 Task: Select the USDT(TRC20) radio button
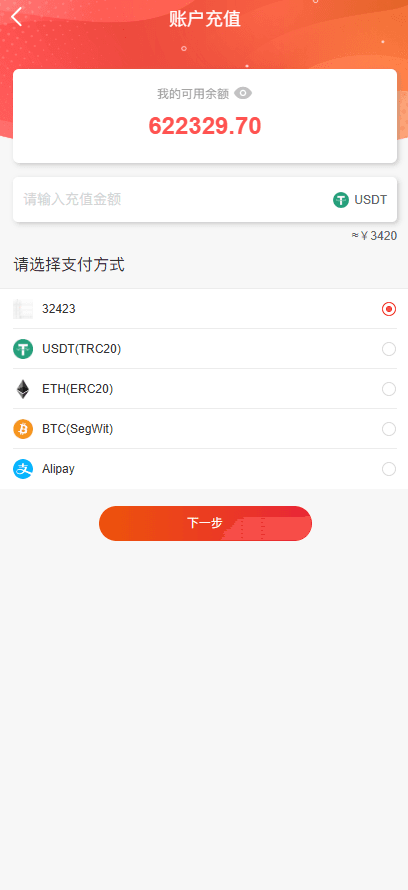click(389, 349)
